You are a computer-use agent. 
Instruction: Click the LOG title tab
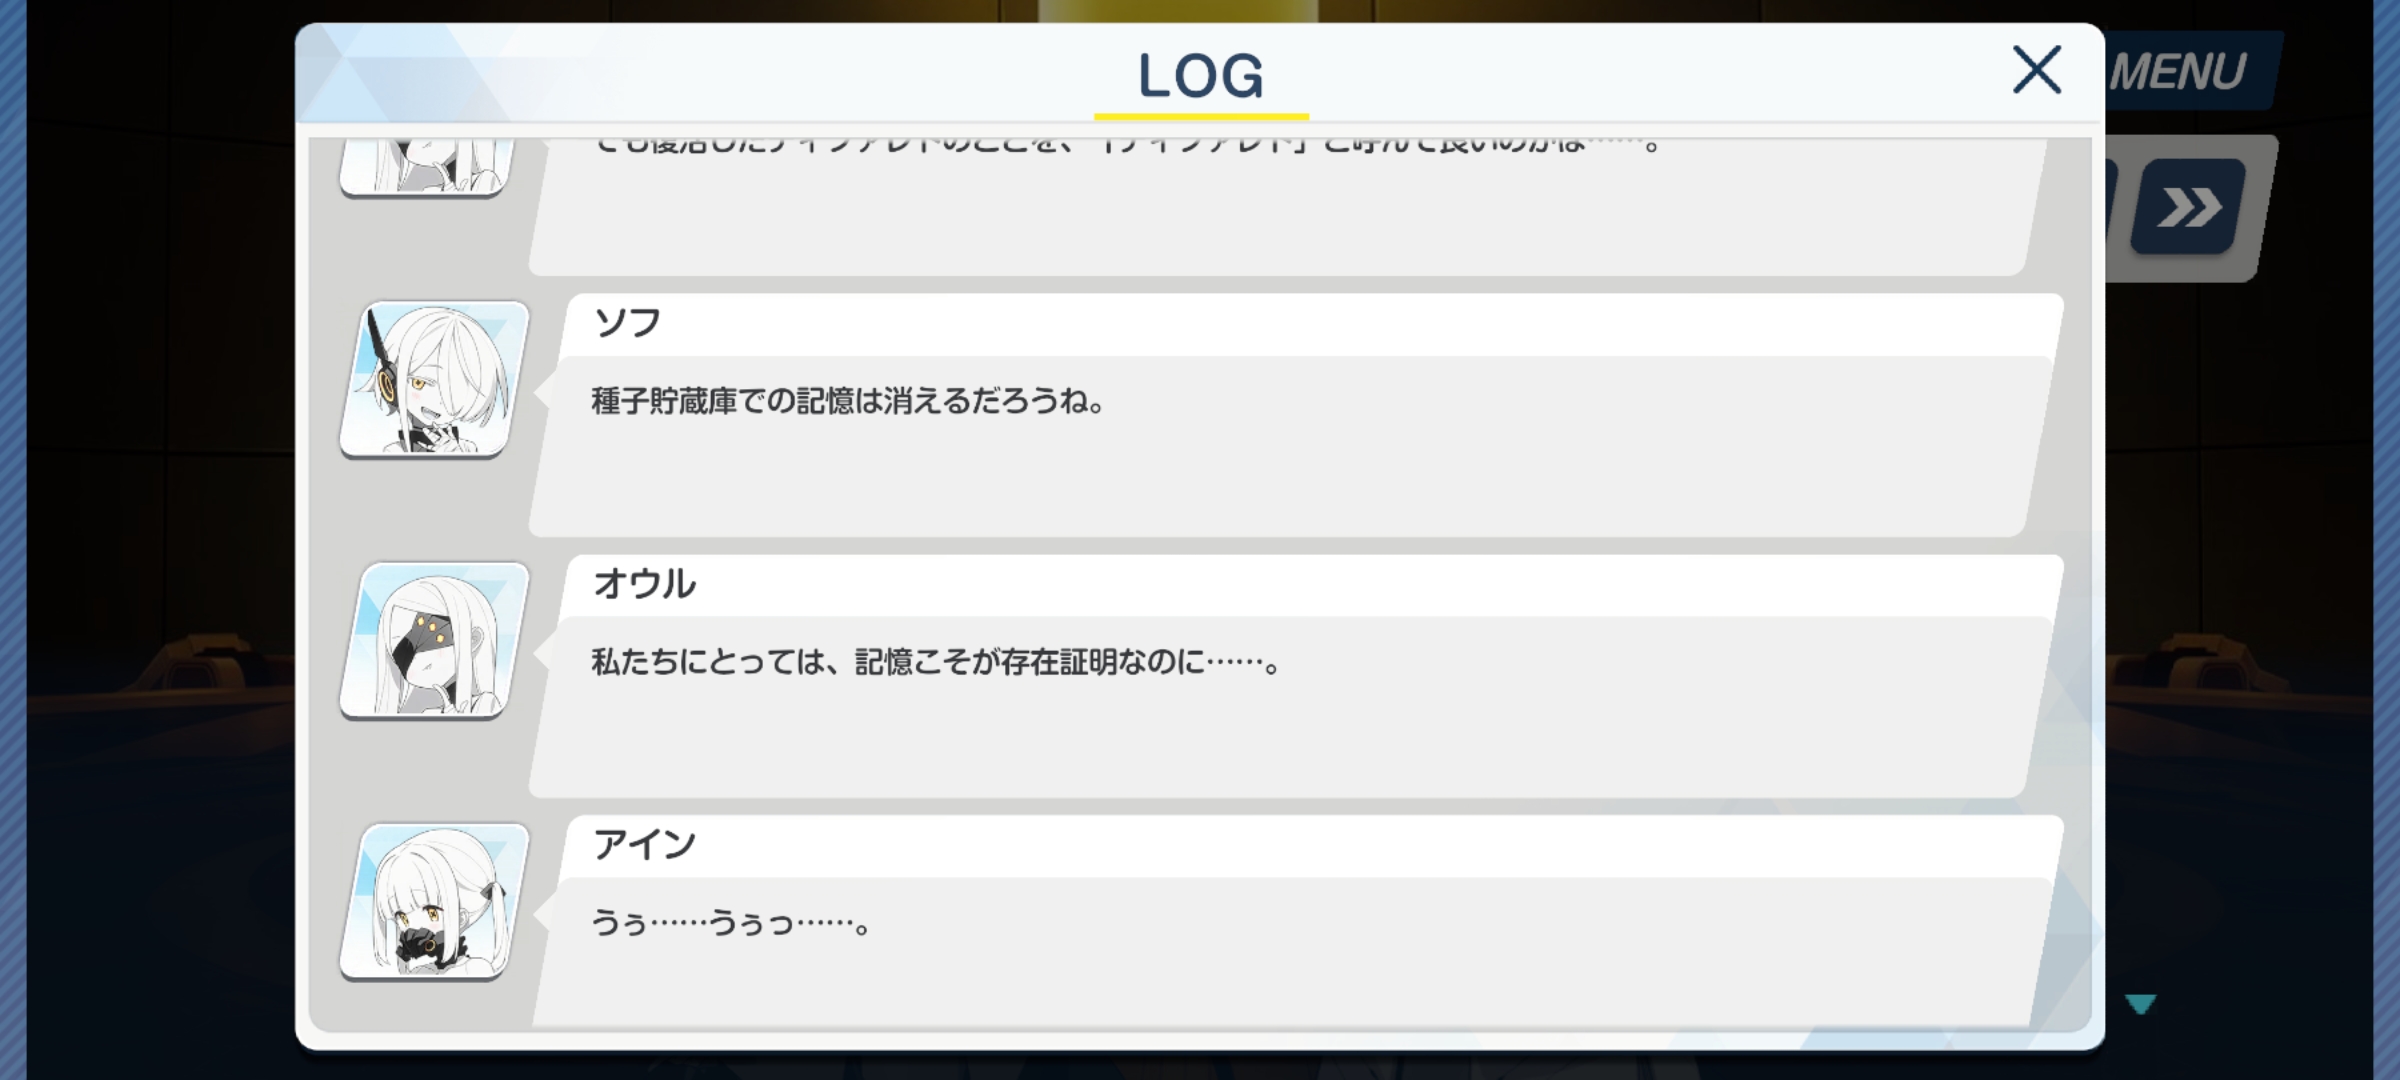1200,76
